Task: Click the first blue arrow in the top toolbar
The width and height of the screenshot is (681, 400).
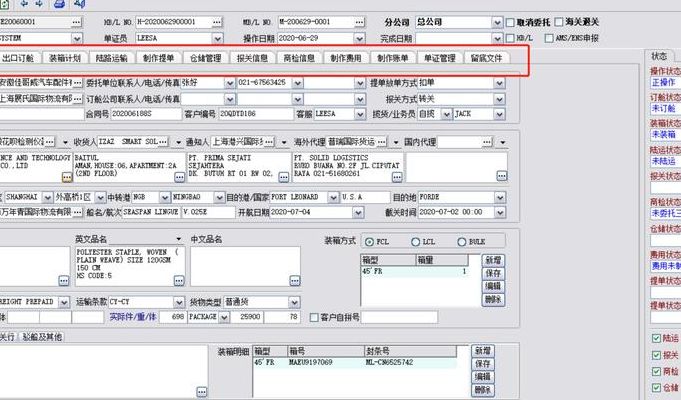Action: pos(24,4)
